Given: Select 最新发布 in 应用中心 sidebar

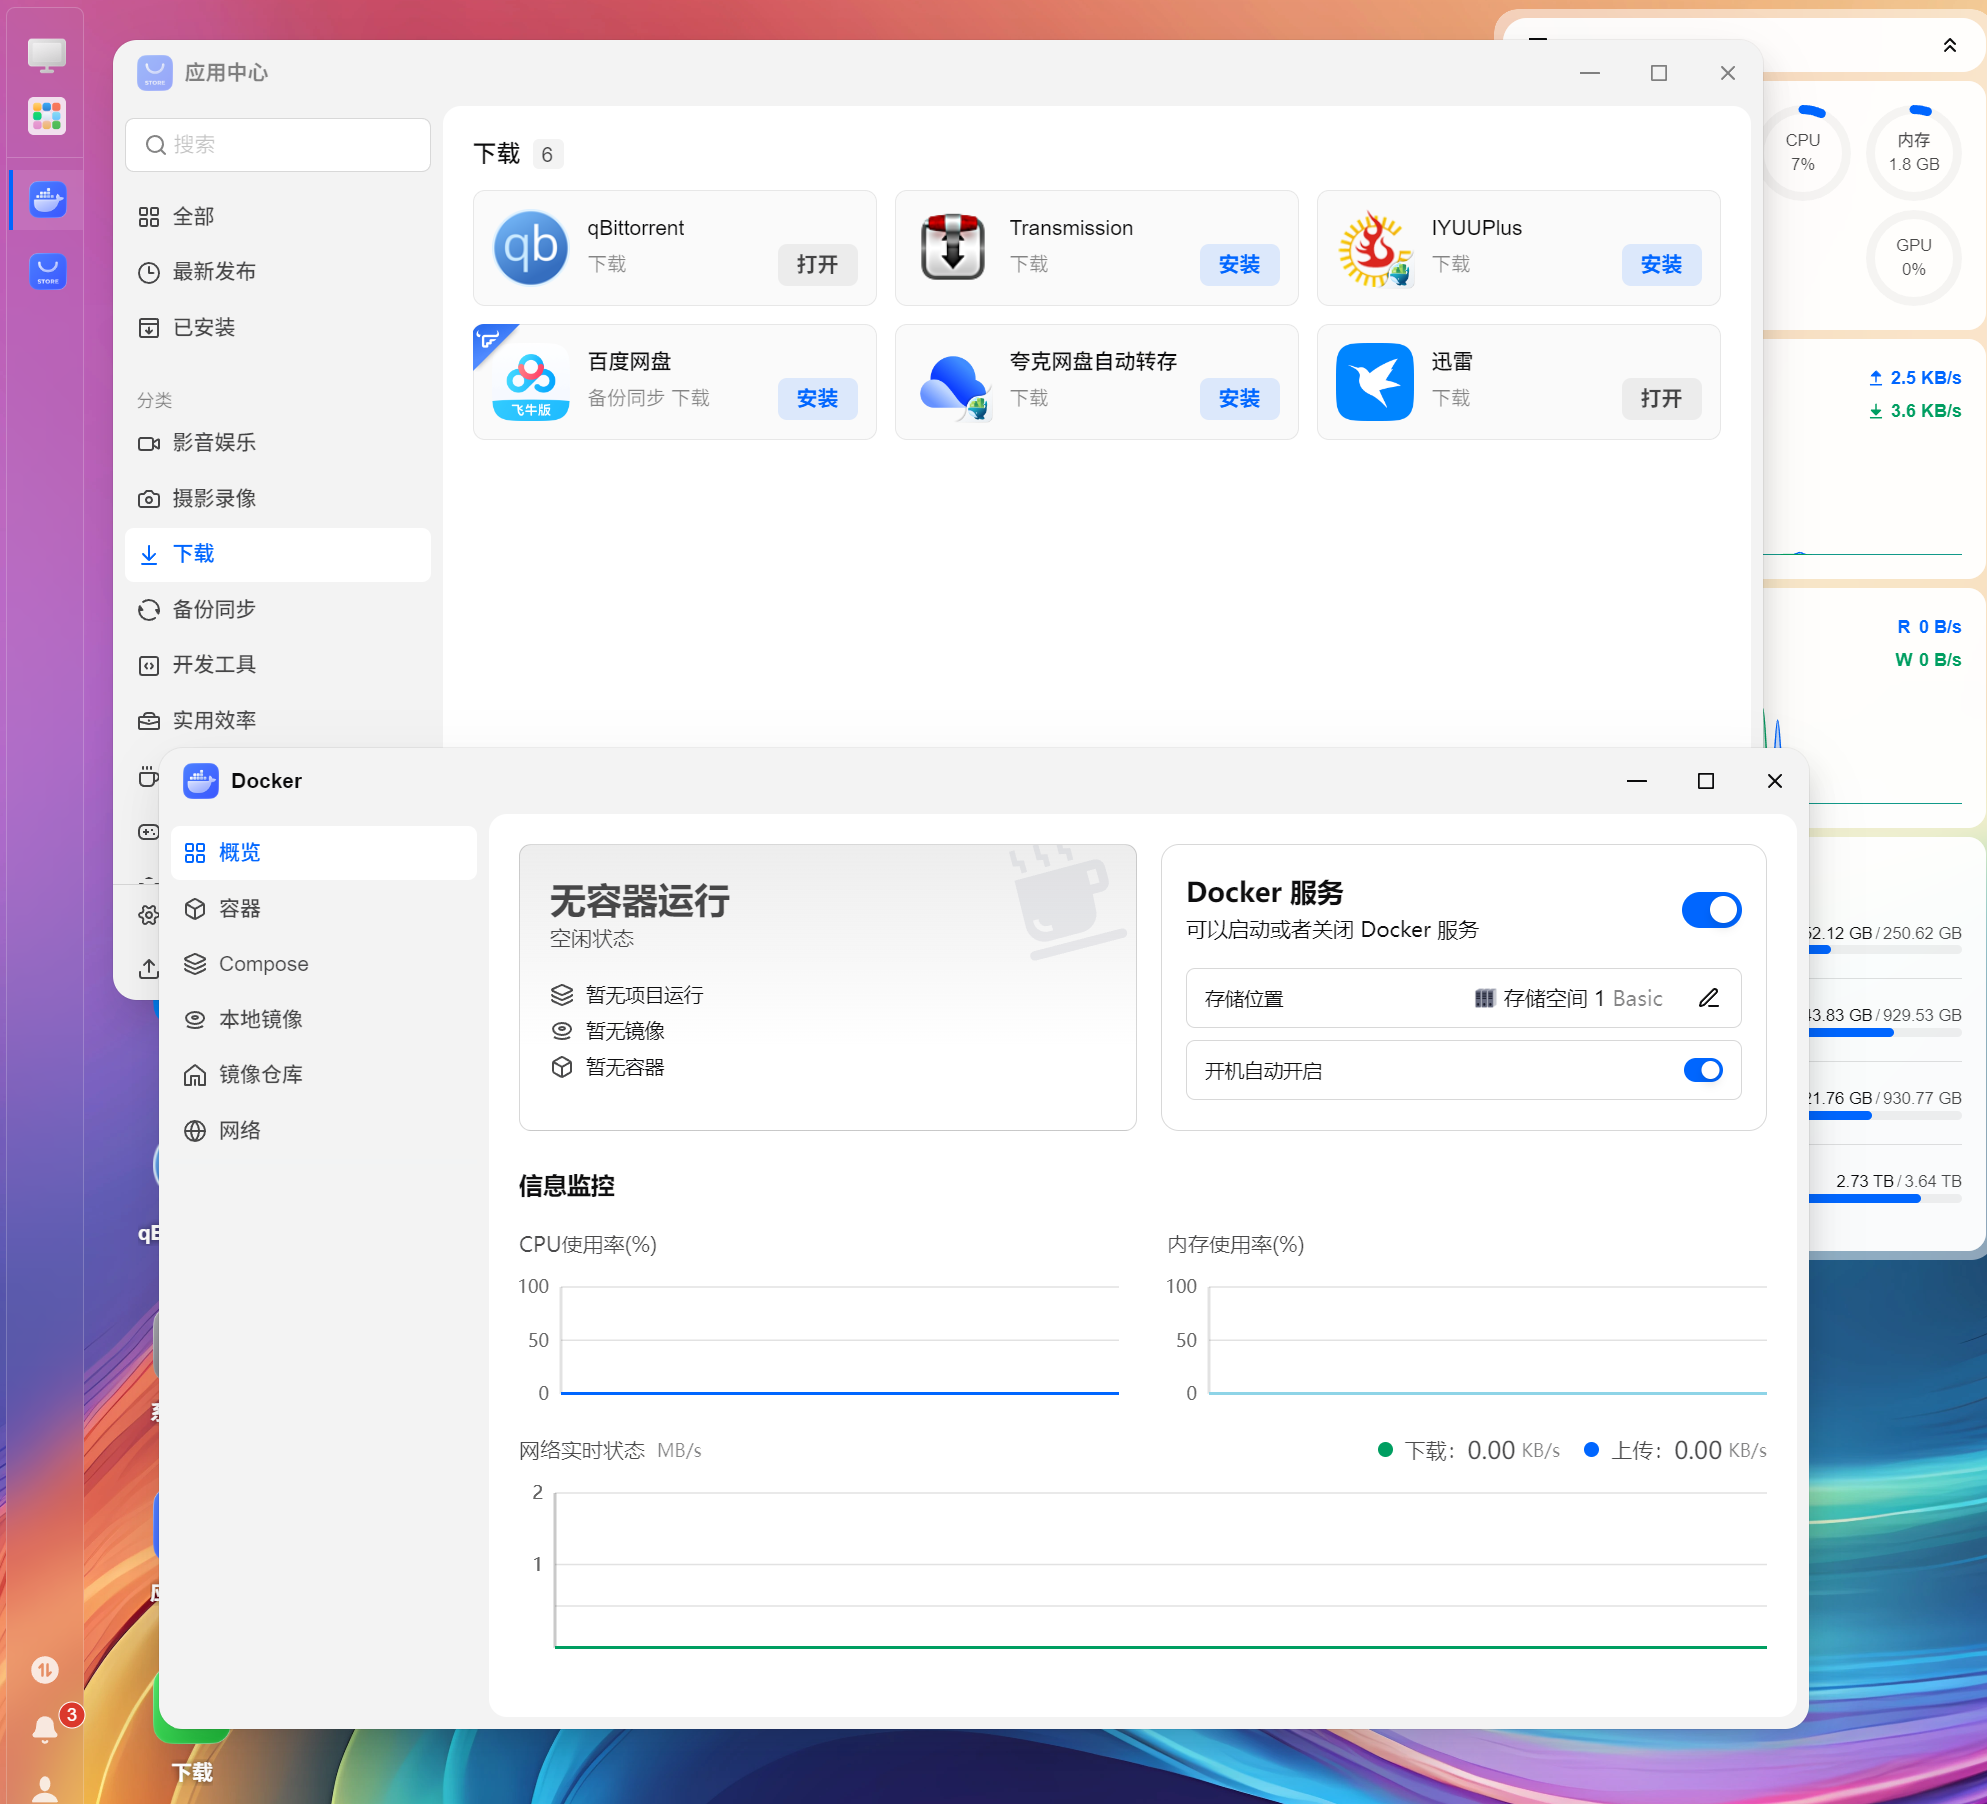Looking at the screenshot, I should (278, 272).
